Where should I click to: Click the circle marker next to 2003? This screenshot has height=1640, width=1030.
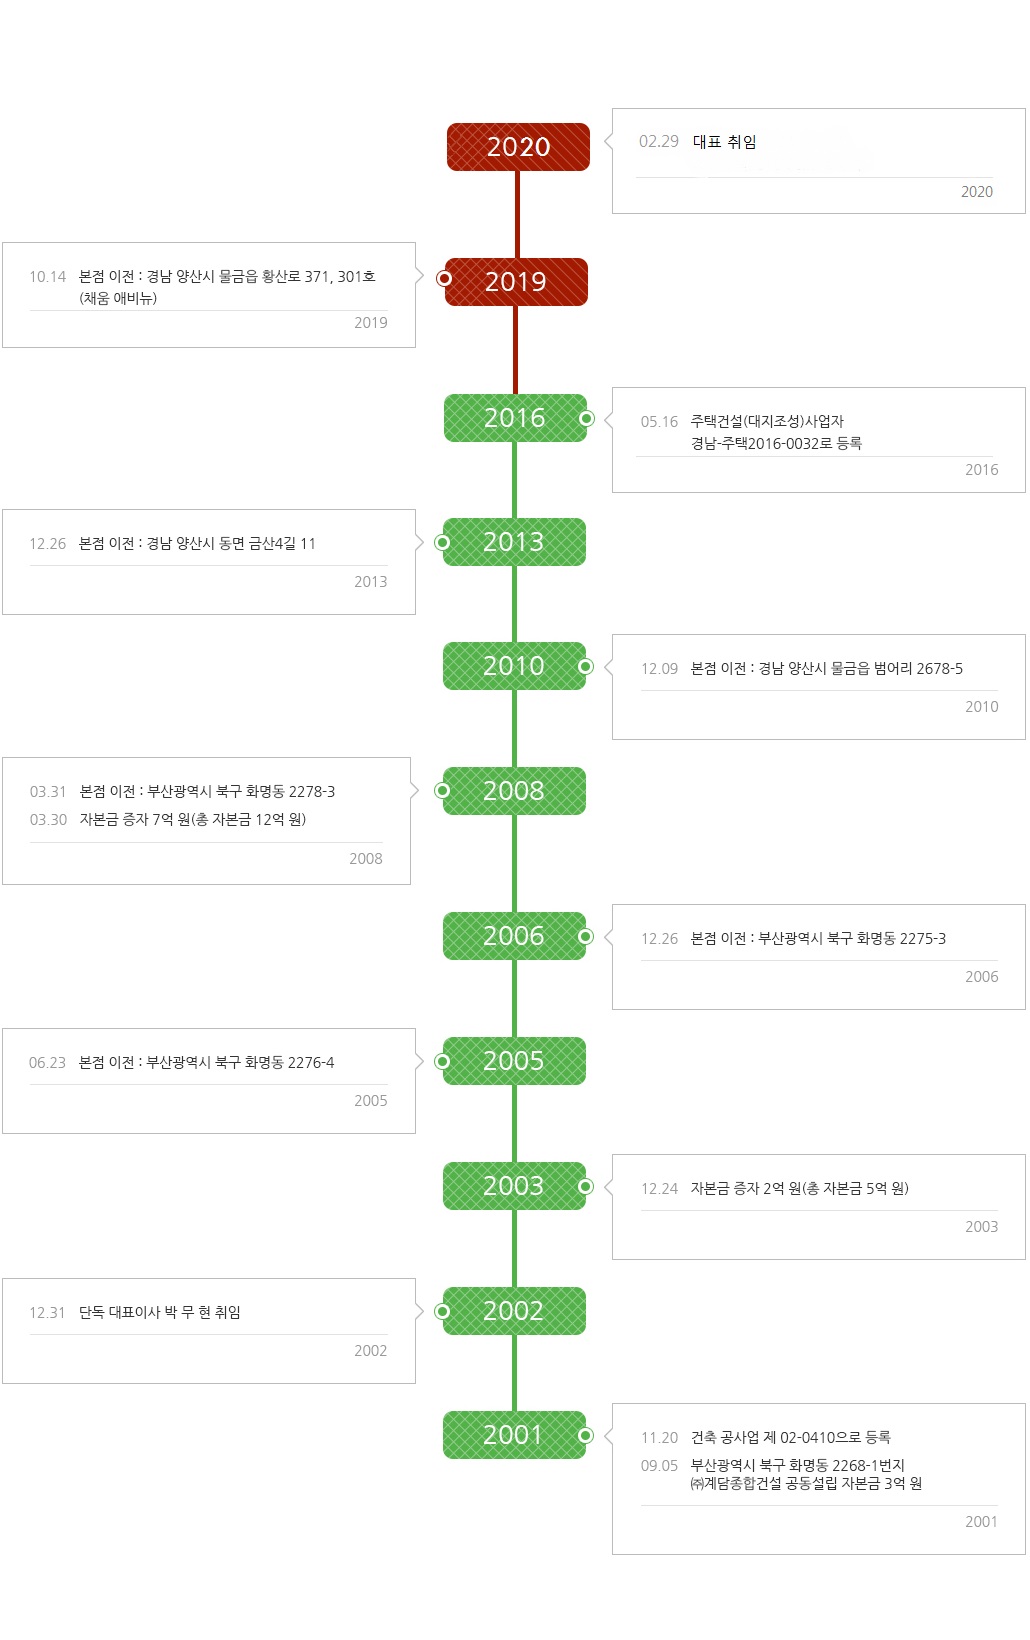pyautogui.click(x=586, y=1186)
